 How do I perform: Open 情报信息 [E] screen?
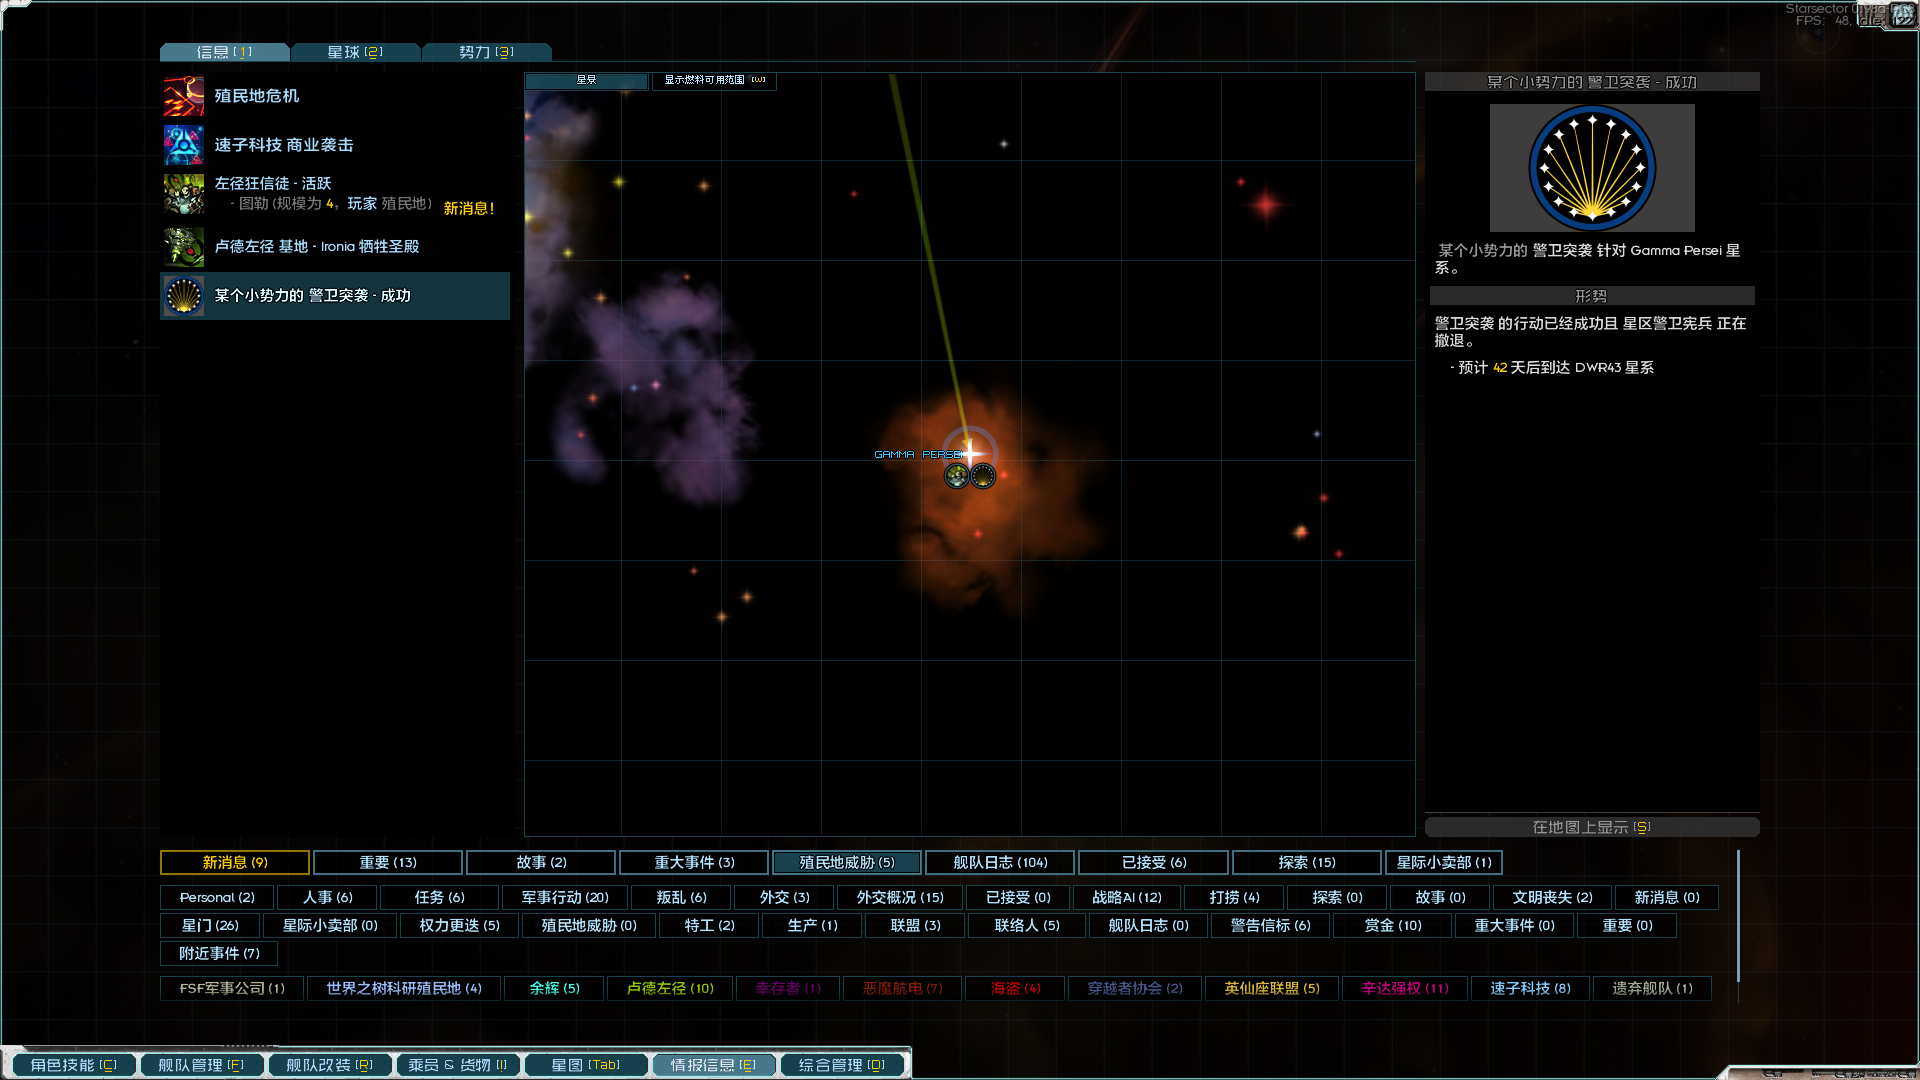(713, 1065)
